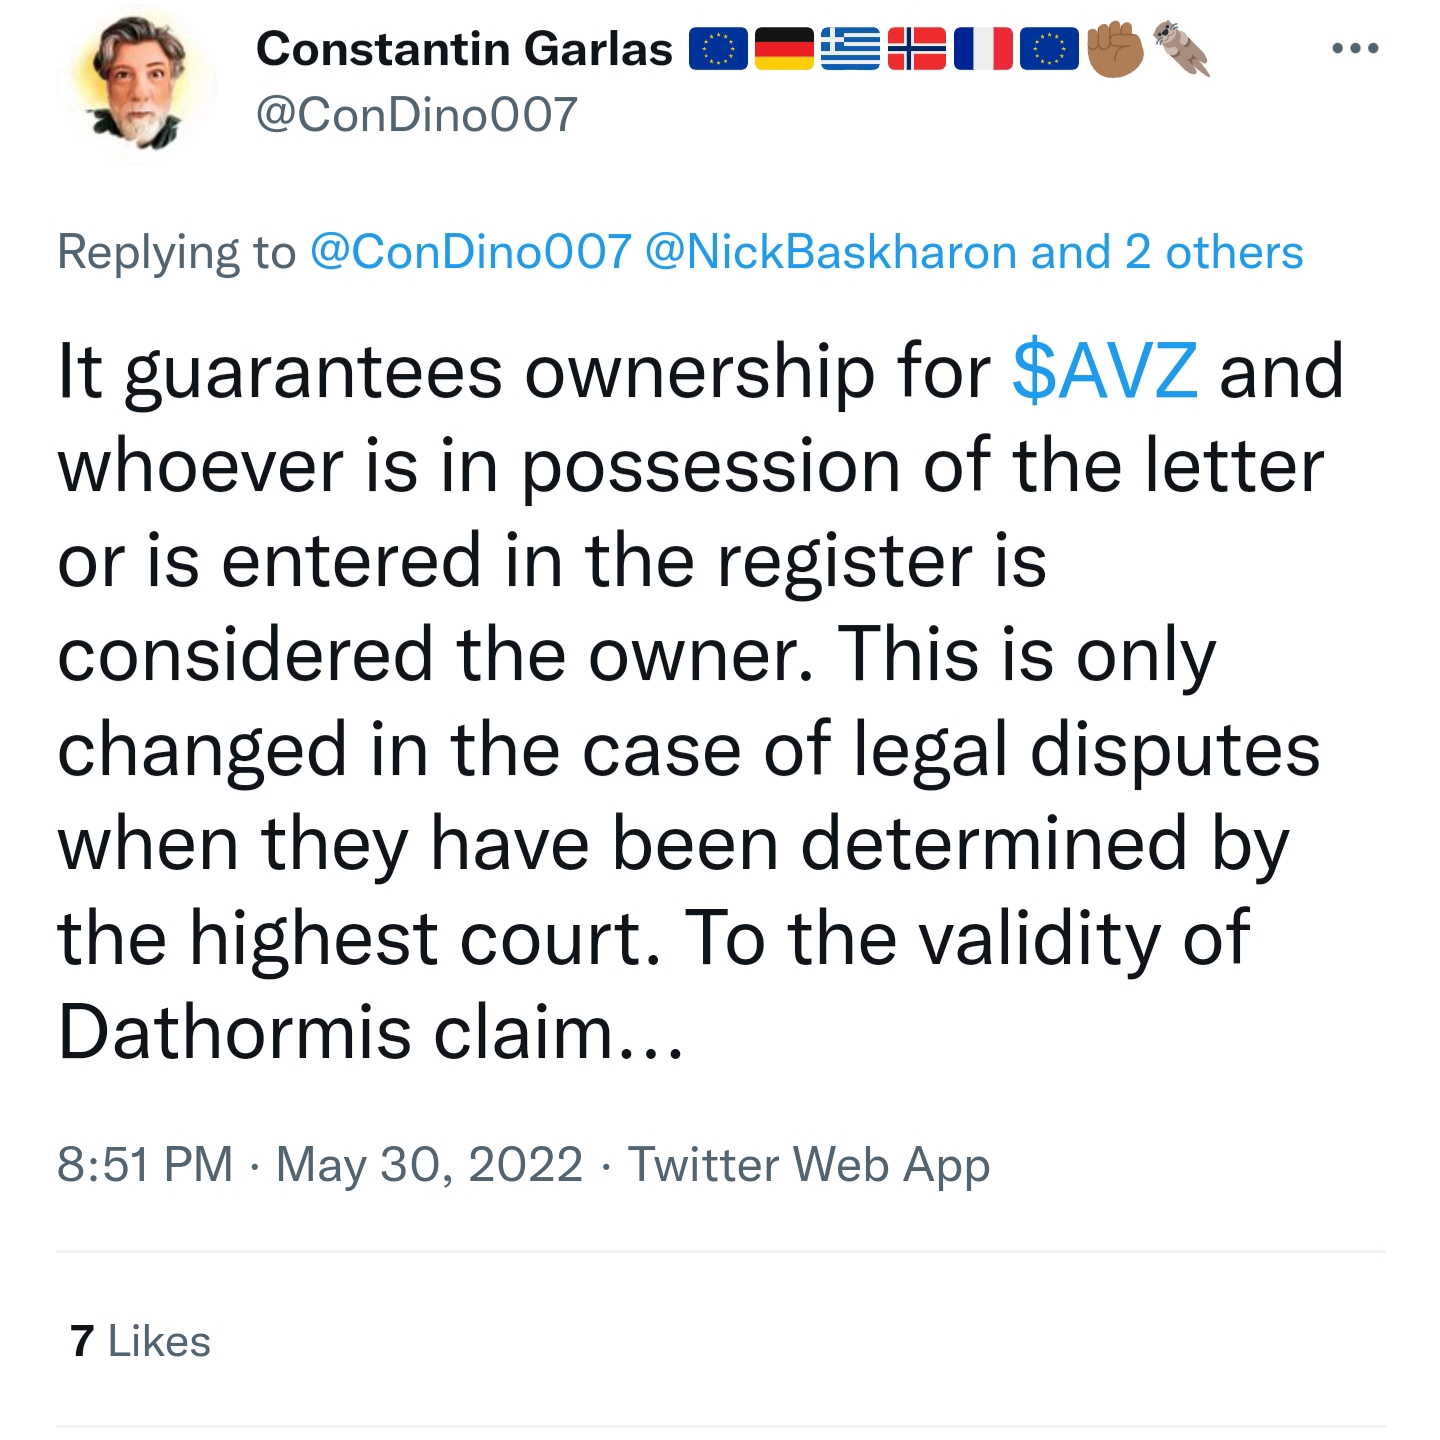Open the $AVZ cashtag link
The width and height of the screenshot is (1440, 1440).
pyautogui.click(x=1105, y=371)
